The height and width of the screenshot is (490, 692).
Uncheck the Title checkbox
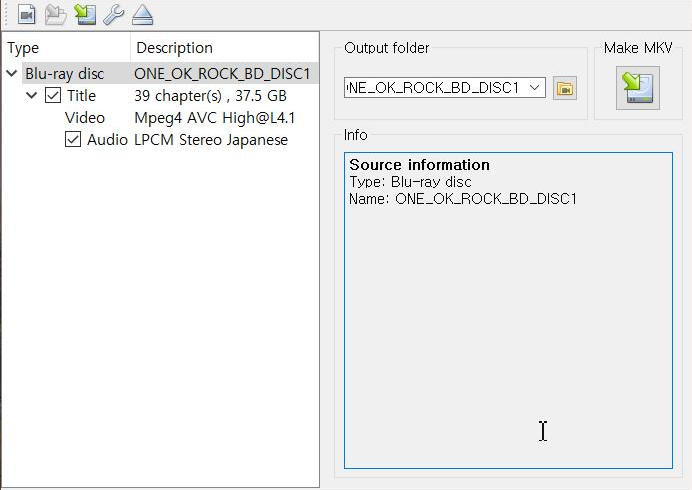53,95
